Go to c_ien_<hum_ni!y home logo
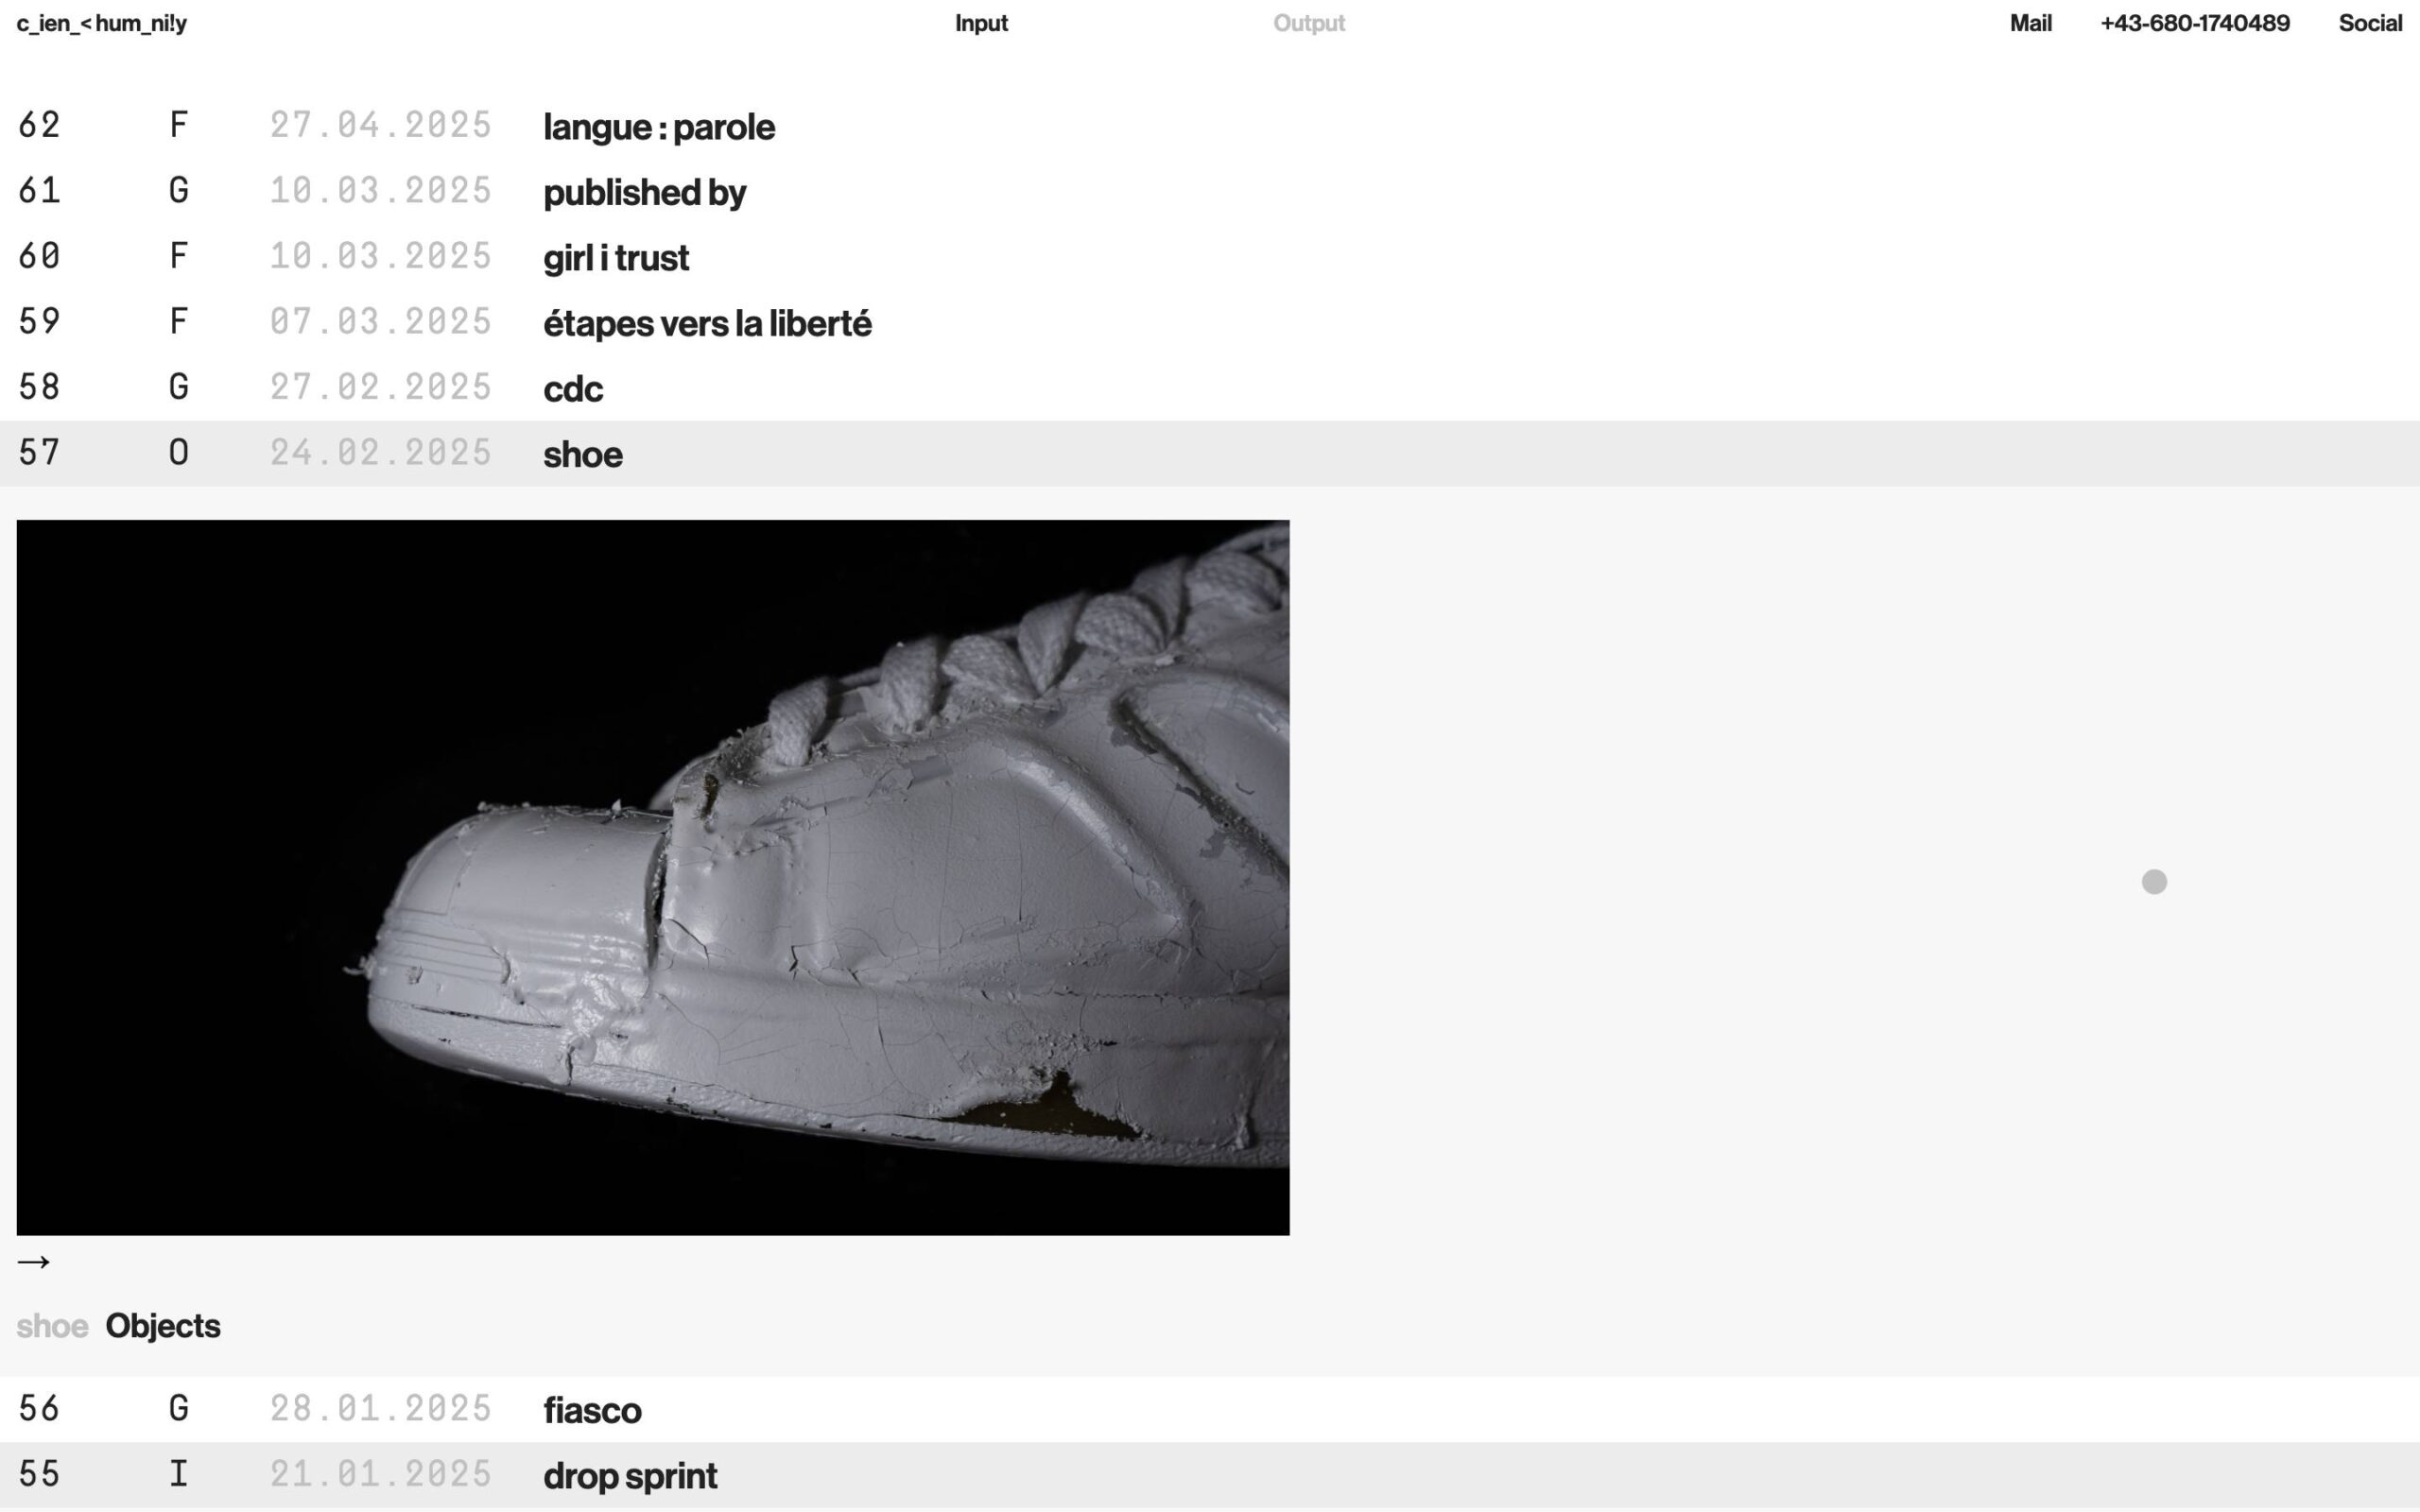This screenshot has width=2420, height=1512. 101,23
